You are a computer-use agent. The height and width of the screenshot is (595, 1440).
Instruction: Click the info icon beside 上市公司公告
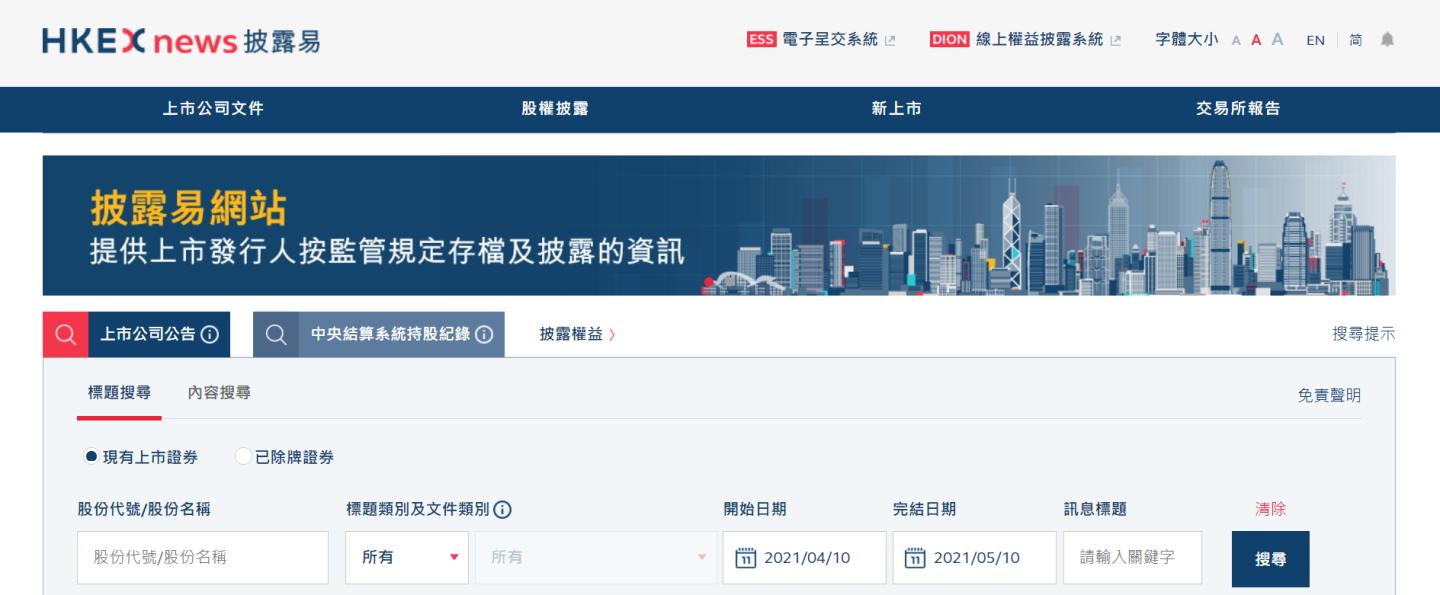(210, 334)
